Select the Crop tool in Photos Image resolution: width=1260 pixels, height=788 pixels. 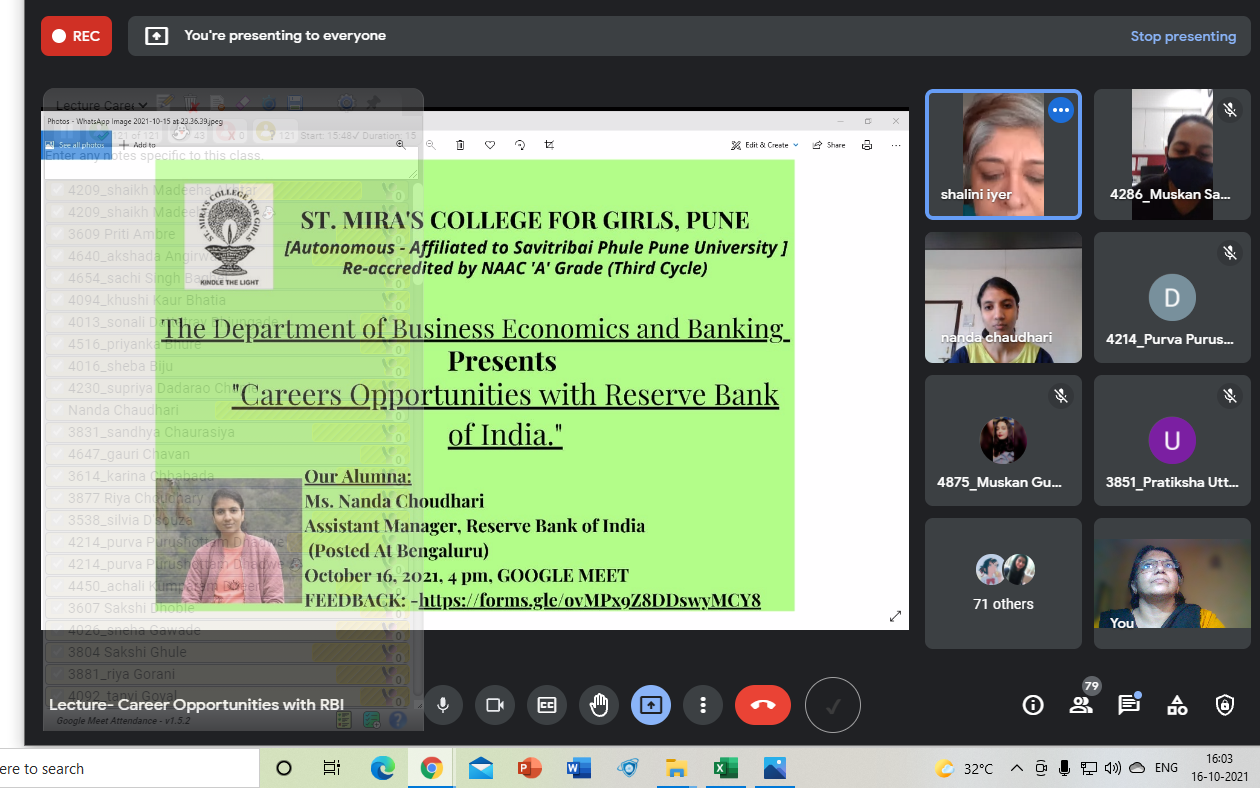[551, 145]
